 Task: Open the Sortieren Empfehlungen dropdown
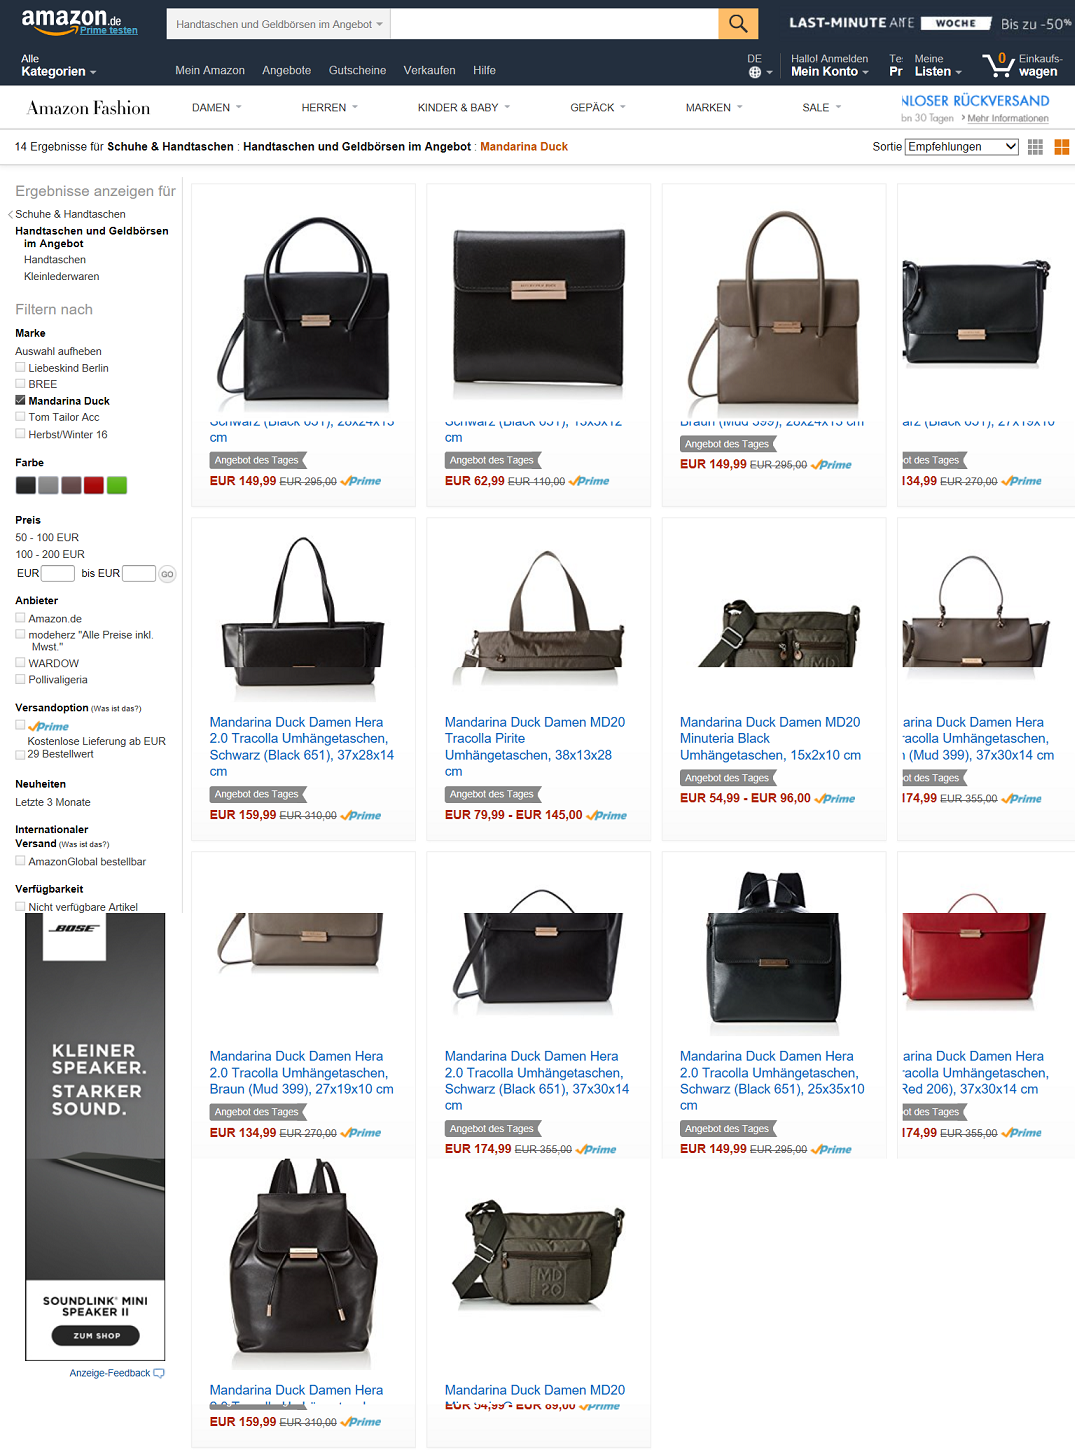coord(962,147)
